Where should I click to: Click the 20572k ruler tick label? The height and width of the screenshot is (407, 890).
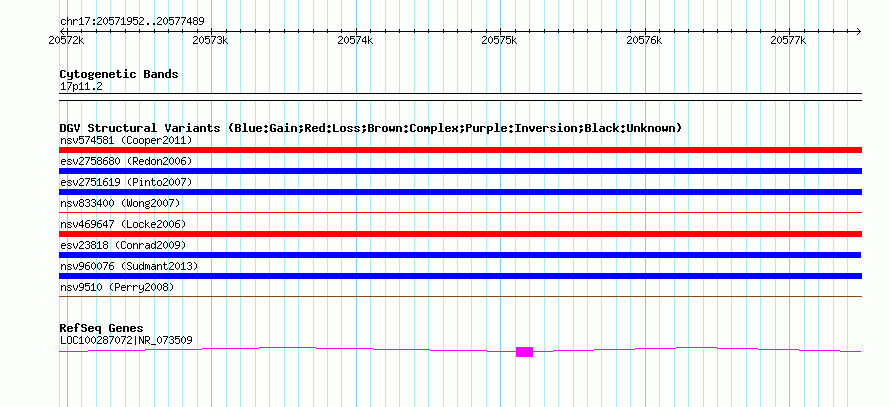click(x=67, y=40)
